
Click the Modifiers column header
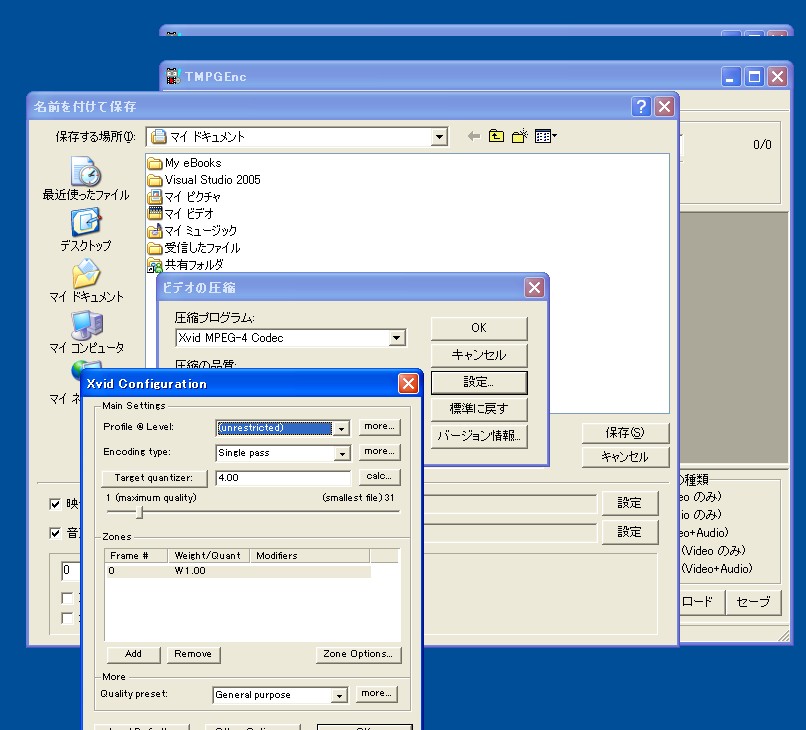click(309, 556)
